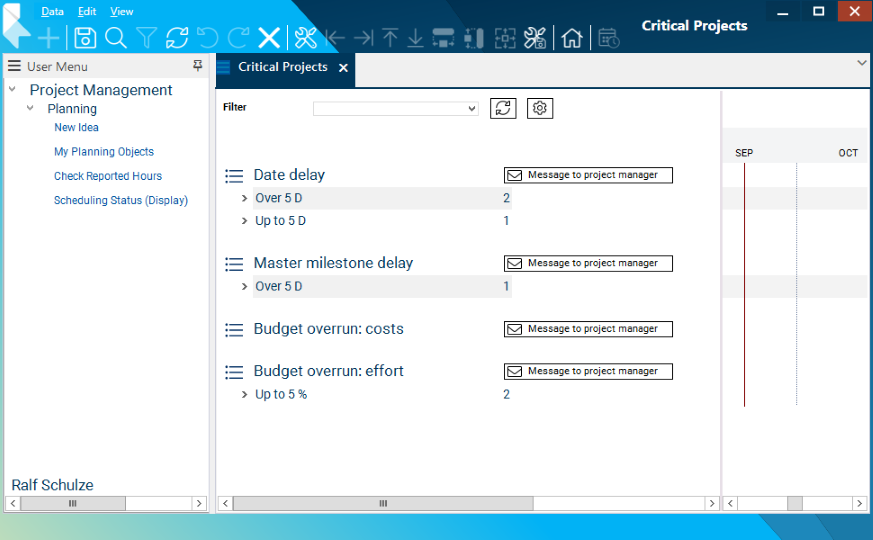Screen dimensions: 873x540
Task: Click the Insert plus icon in toolbar
Action: point(48,38)
